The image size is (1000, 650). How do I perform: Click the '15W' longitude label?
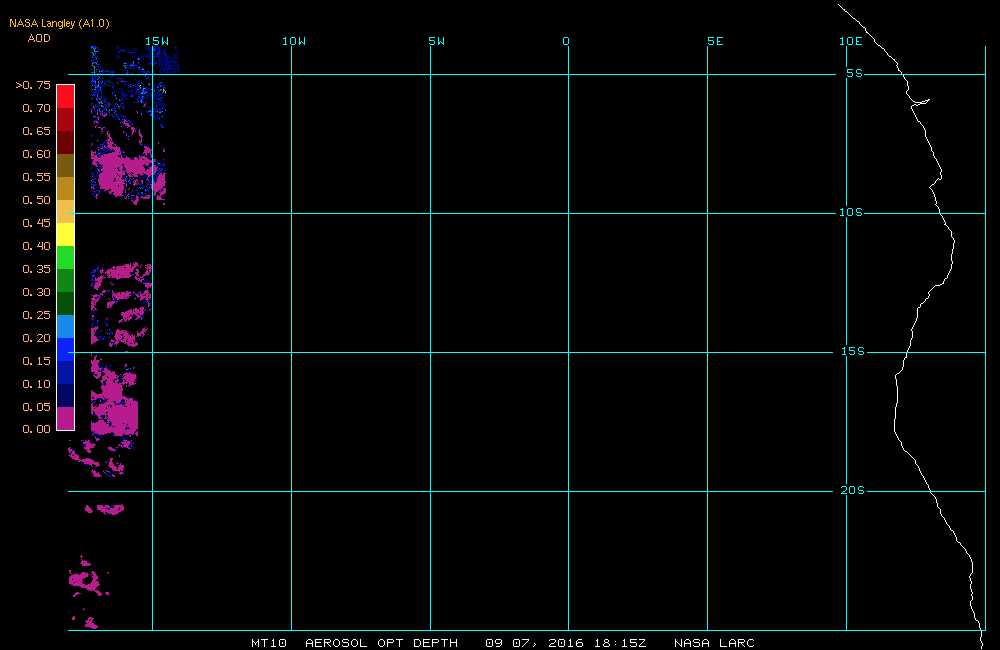click(157, 41)
